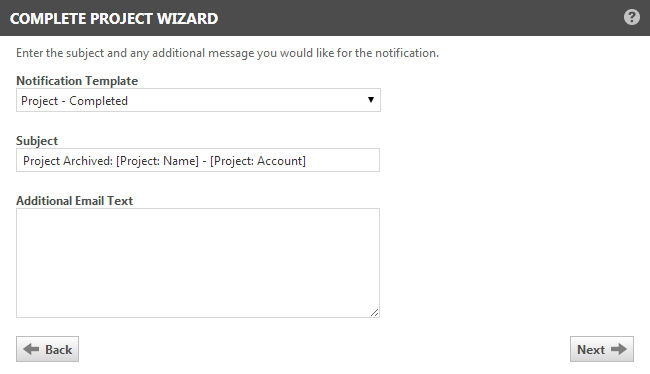Click the black arrow of the template dropdown
This screenshot has height=374, width=650.
[x=371, y=100]
